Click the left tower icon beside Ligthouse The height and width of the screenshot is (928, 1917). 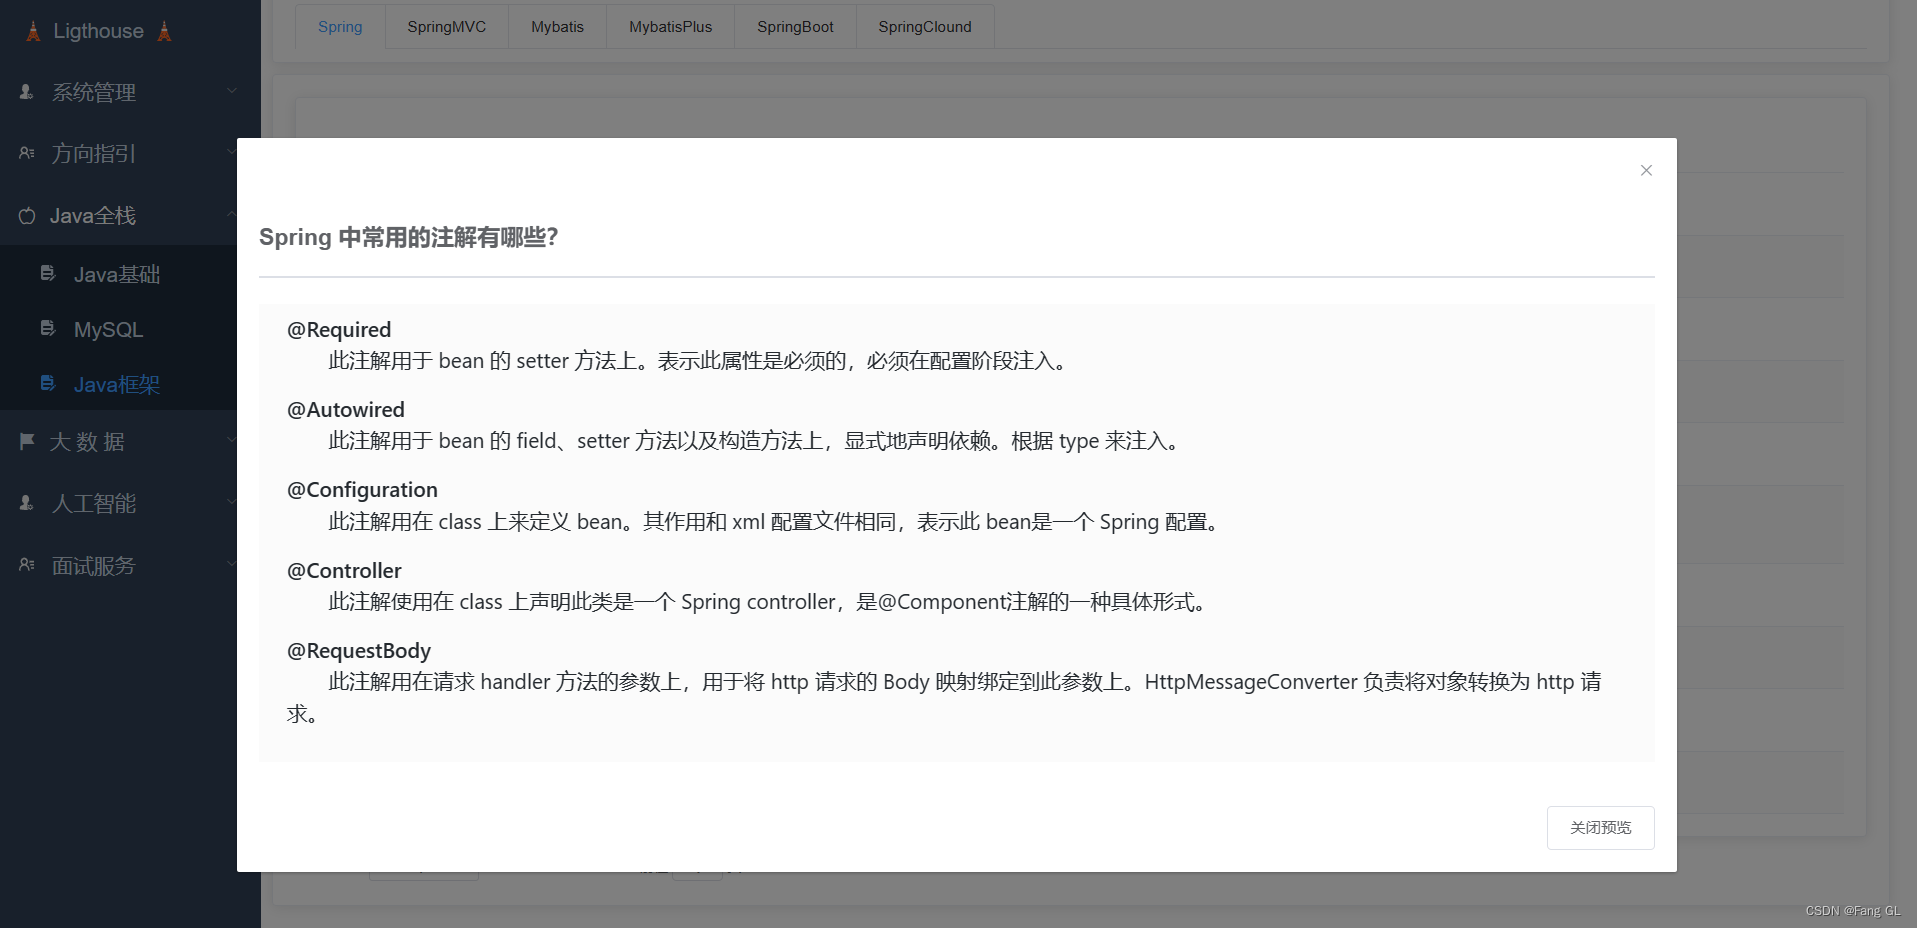click(x=33, y=31)
